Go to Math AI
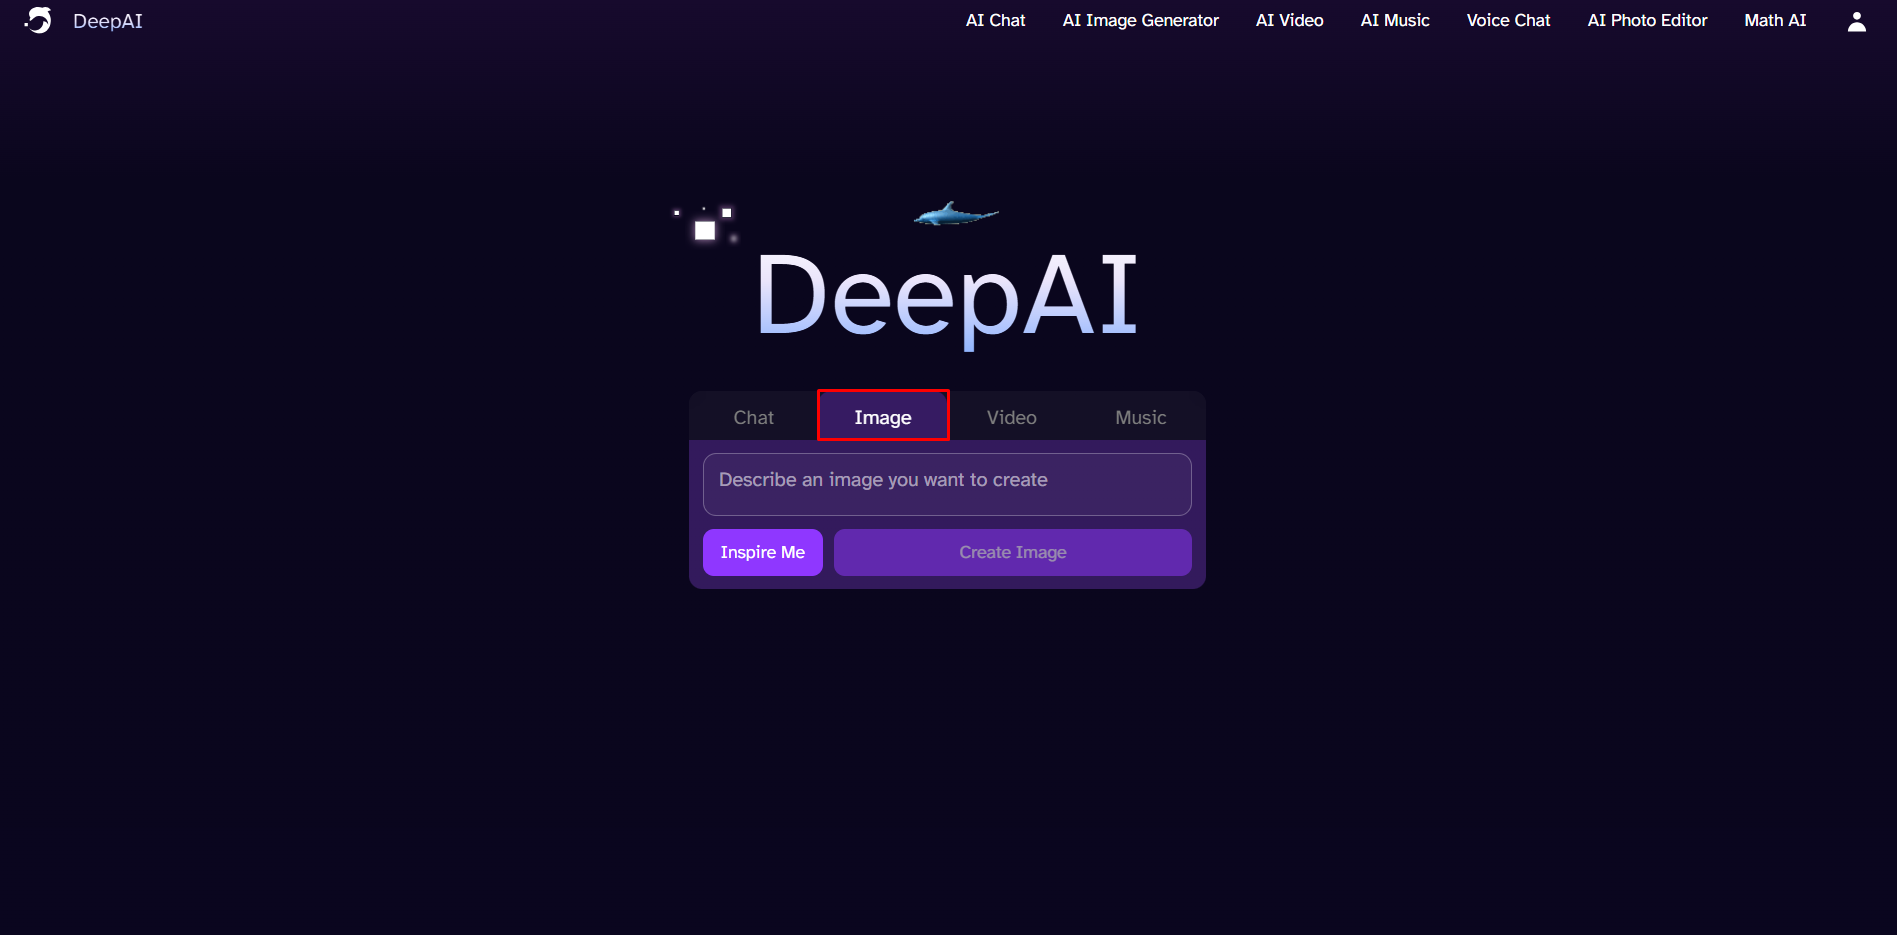This screenshot has height=935, width=1897. point(1774,20)
